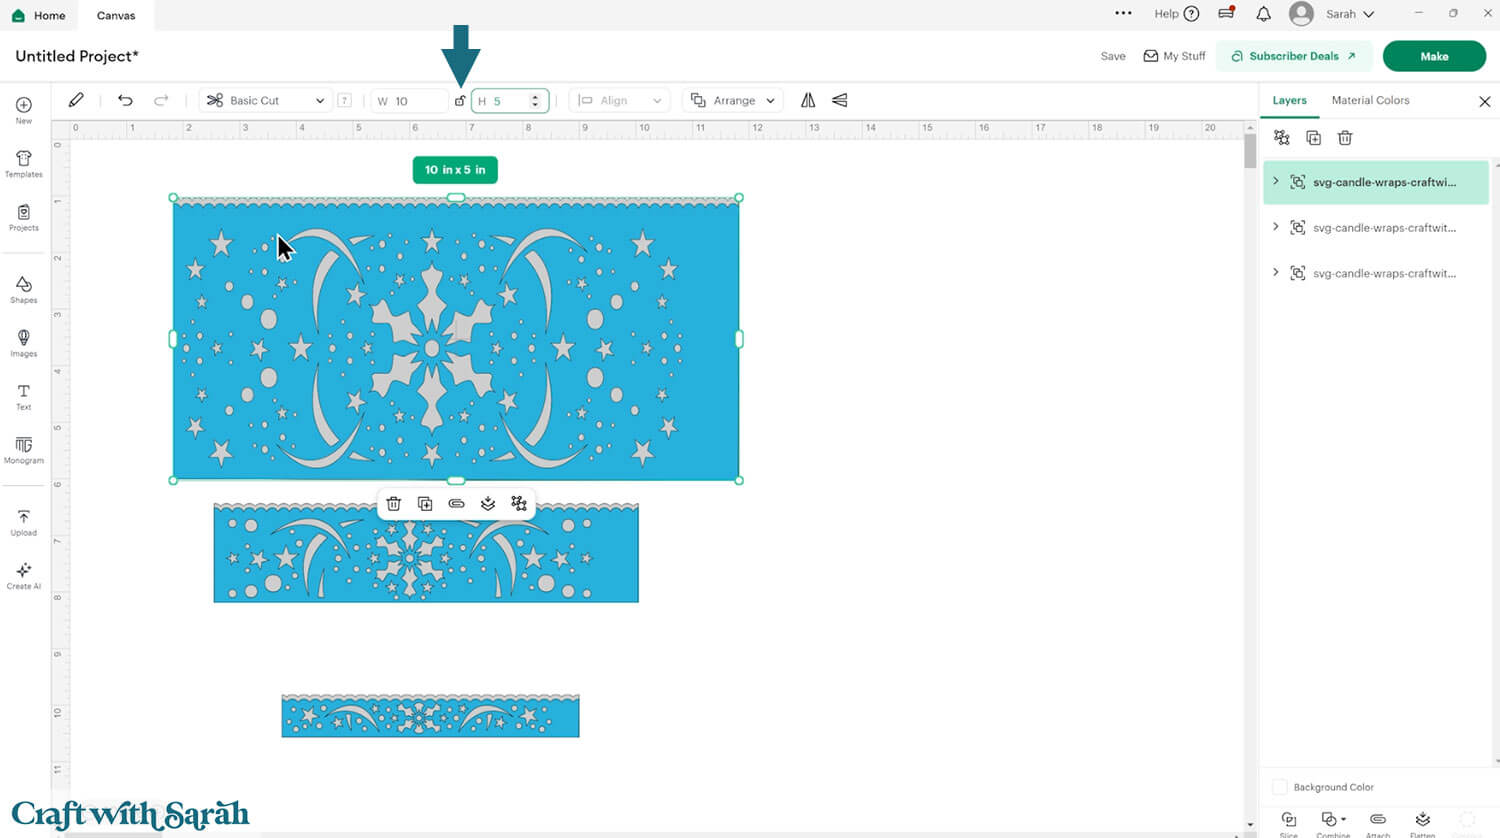
Task: Select the medium candle wrap design on canvas
Action: click(x=426, y=553)
